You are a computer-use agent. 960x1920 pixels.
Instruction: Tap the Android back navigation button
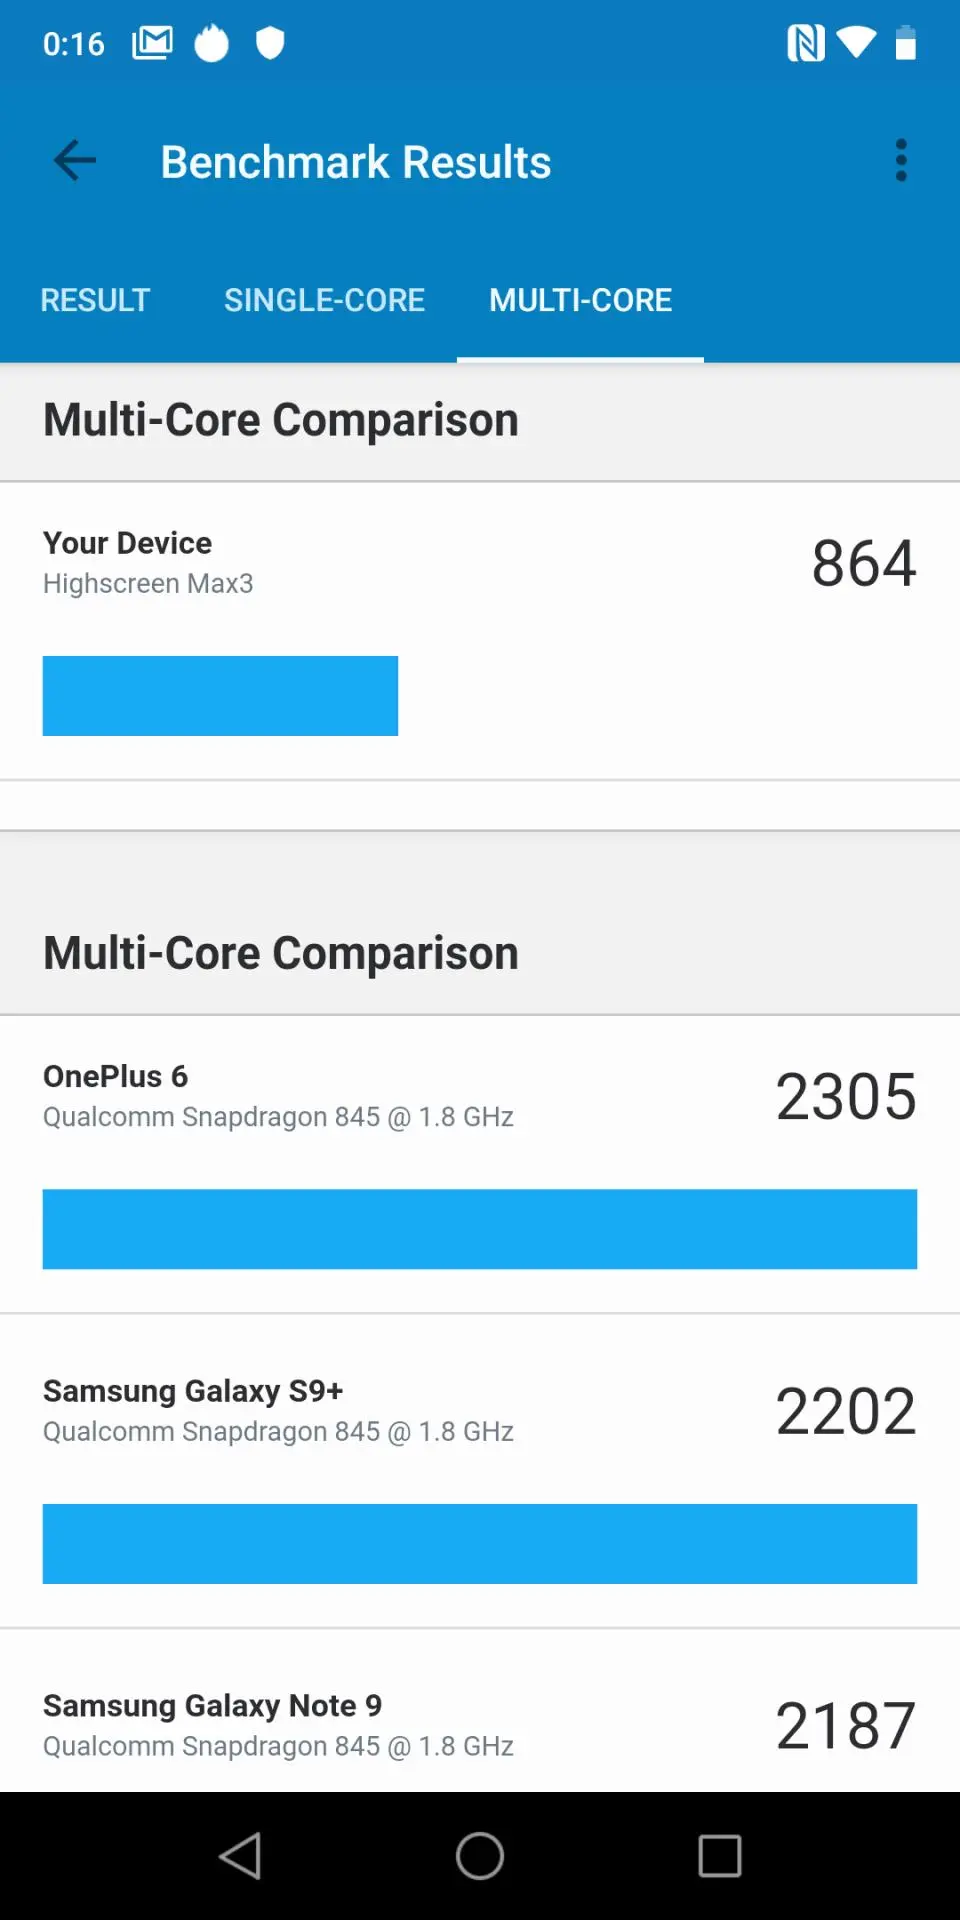[x=240, y=1856]
